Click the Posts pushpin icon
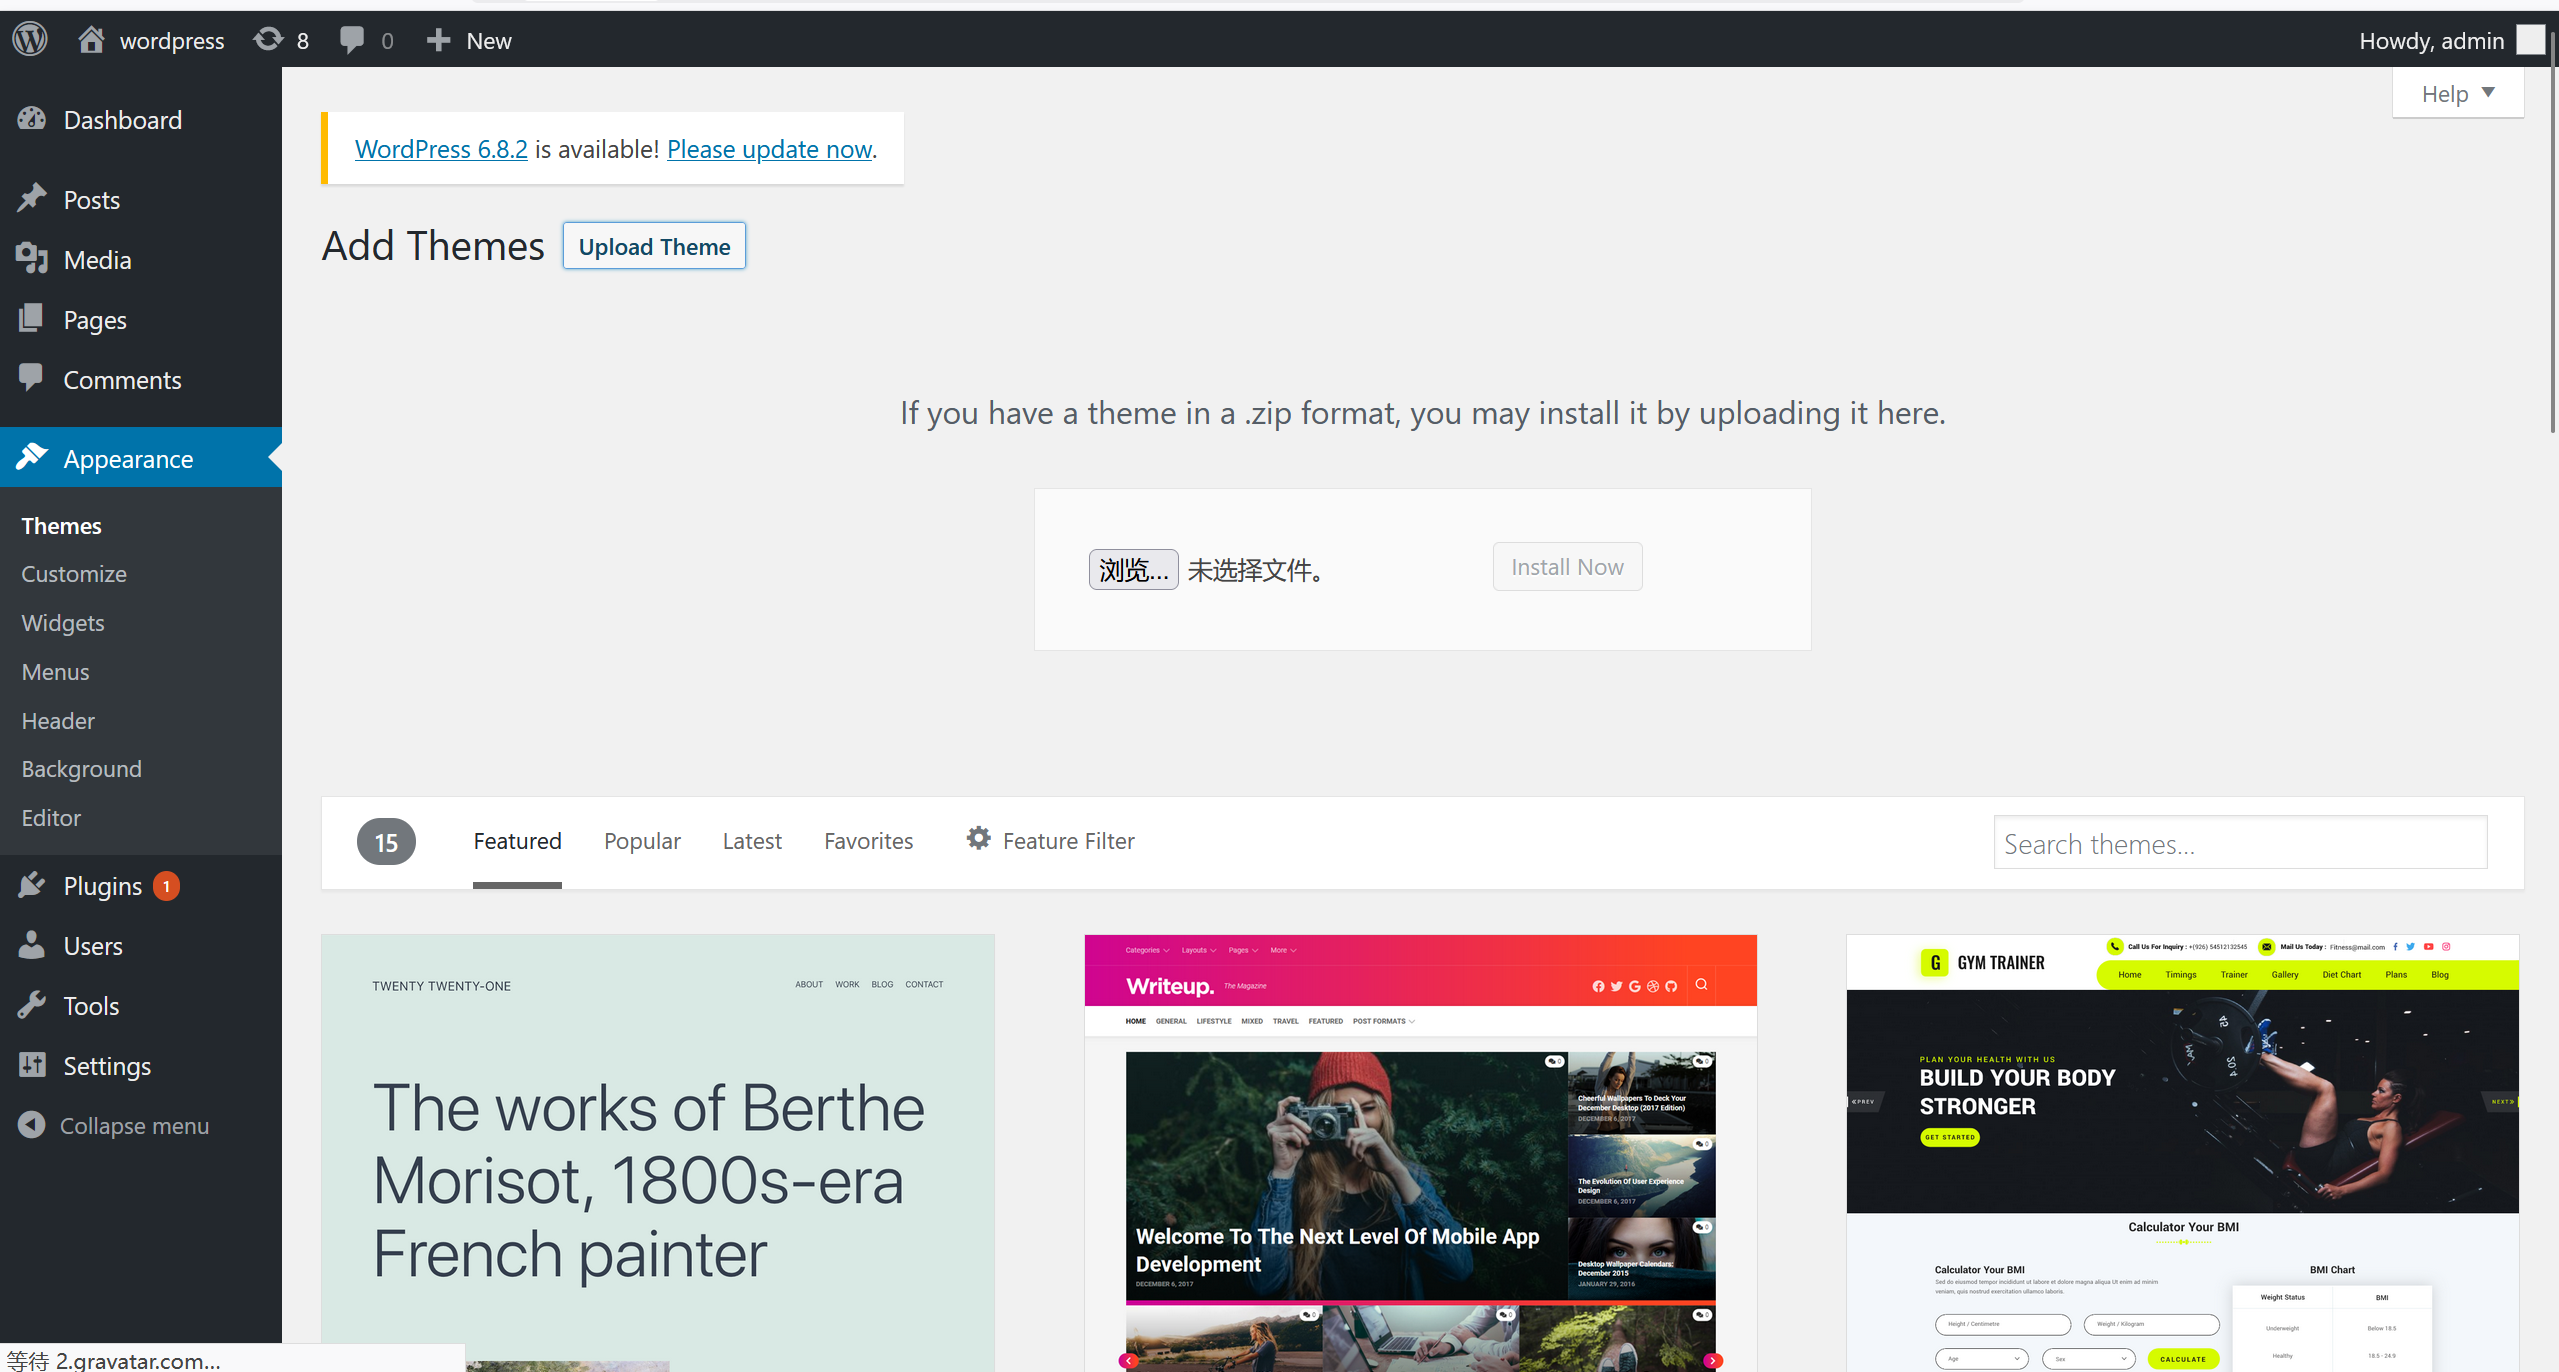 (32, 199)
